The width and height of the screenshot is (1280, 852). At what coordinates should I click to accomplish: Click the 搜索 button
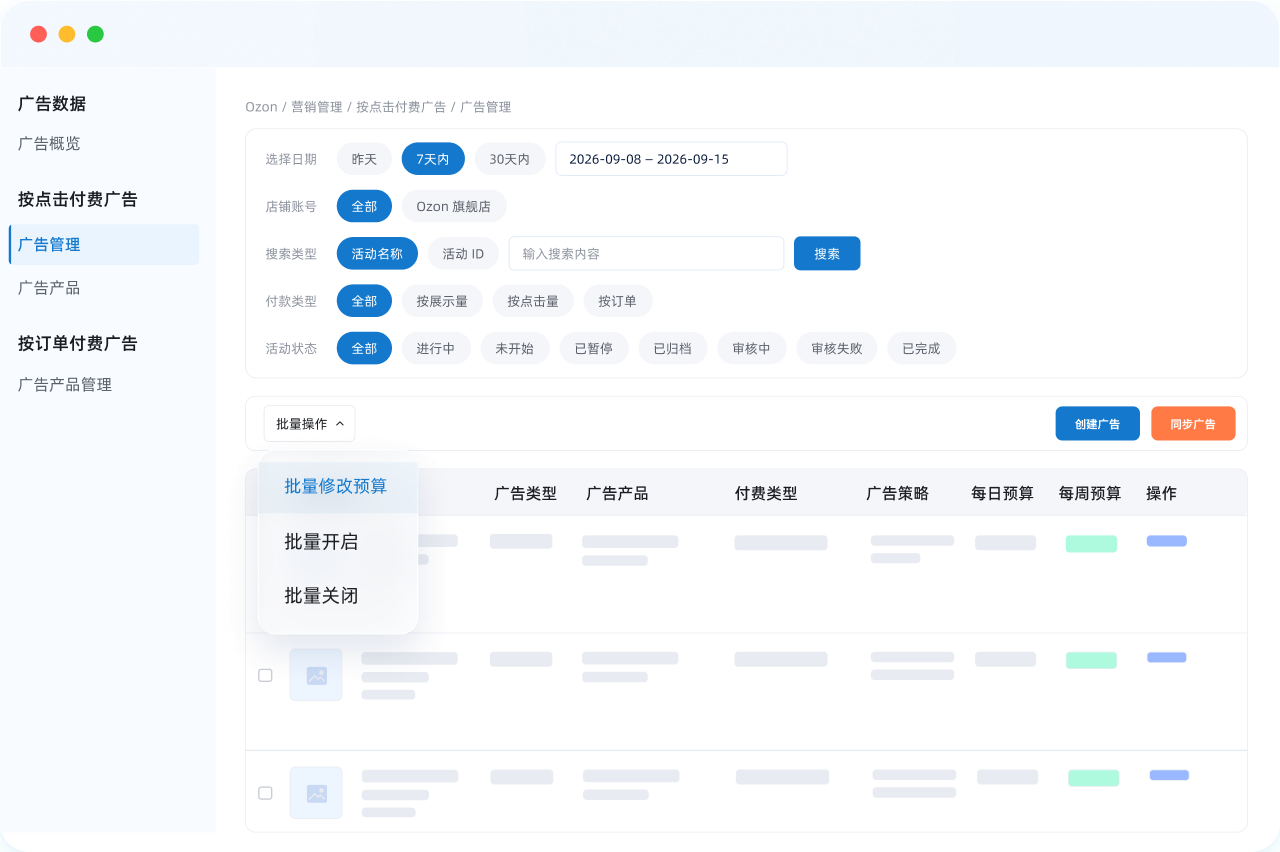click(827, 254)
